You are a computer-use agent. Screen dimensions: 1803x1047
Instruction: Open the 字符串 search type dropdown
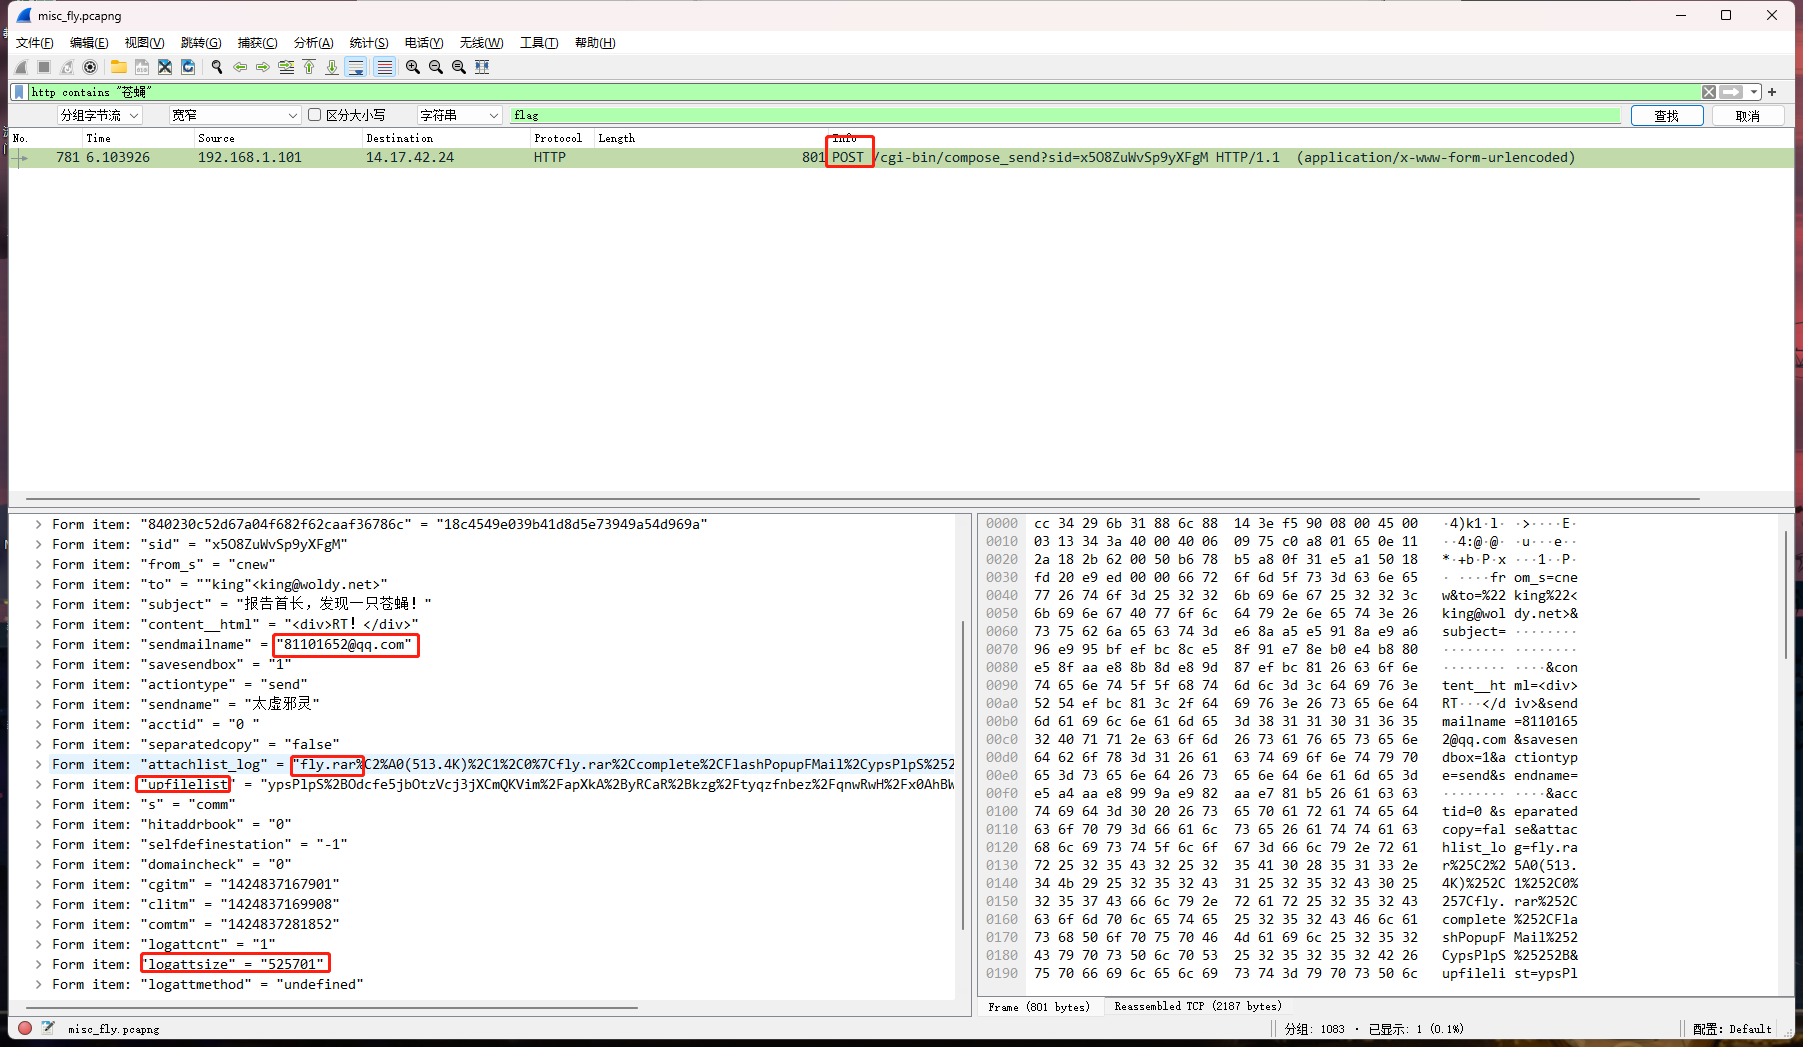pos(458,115)
